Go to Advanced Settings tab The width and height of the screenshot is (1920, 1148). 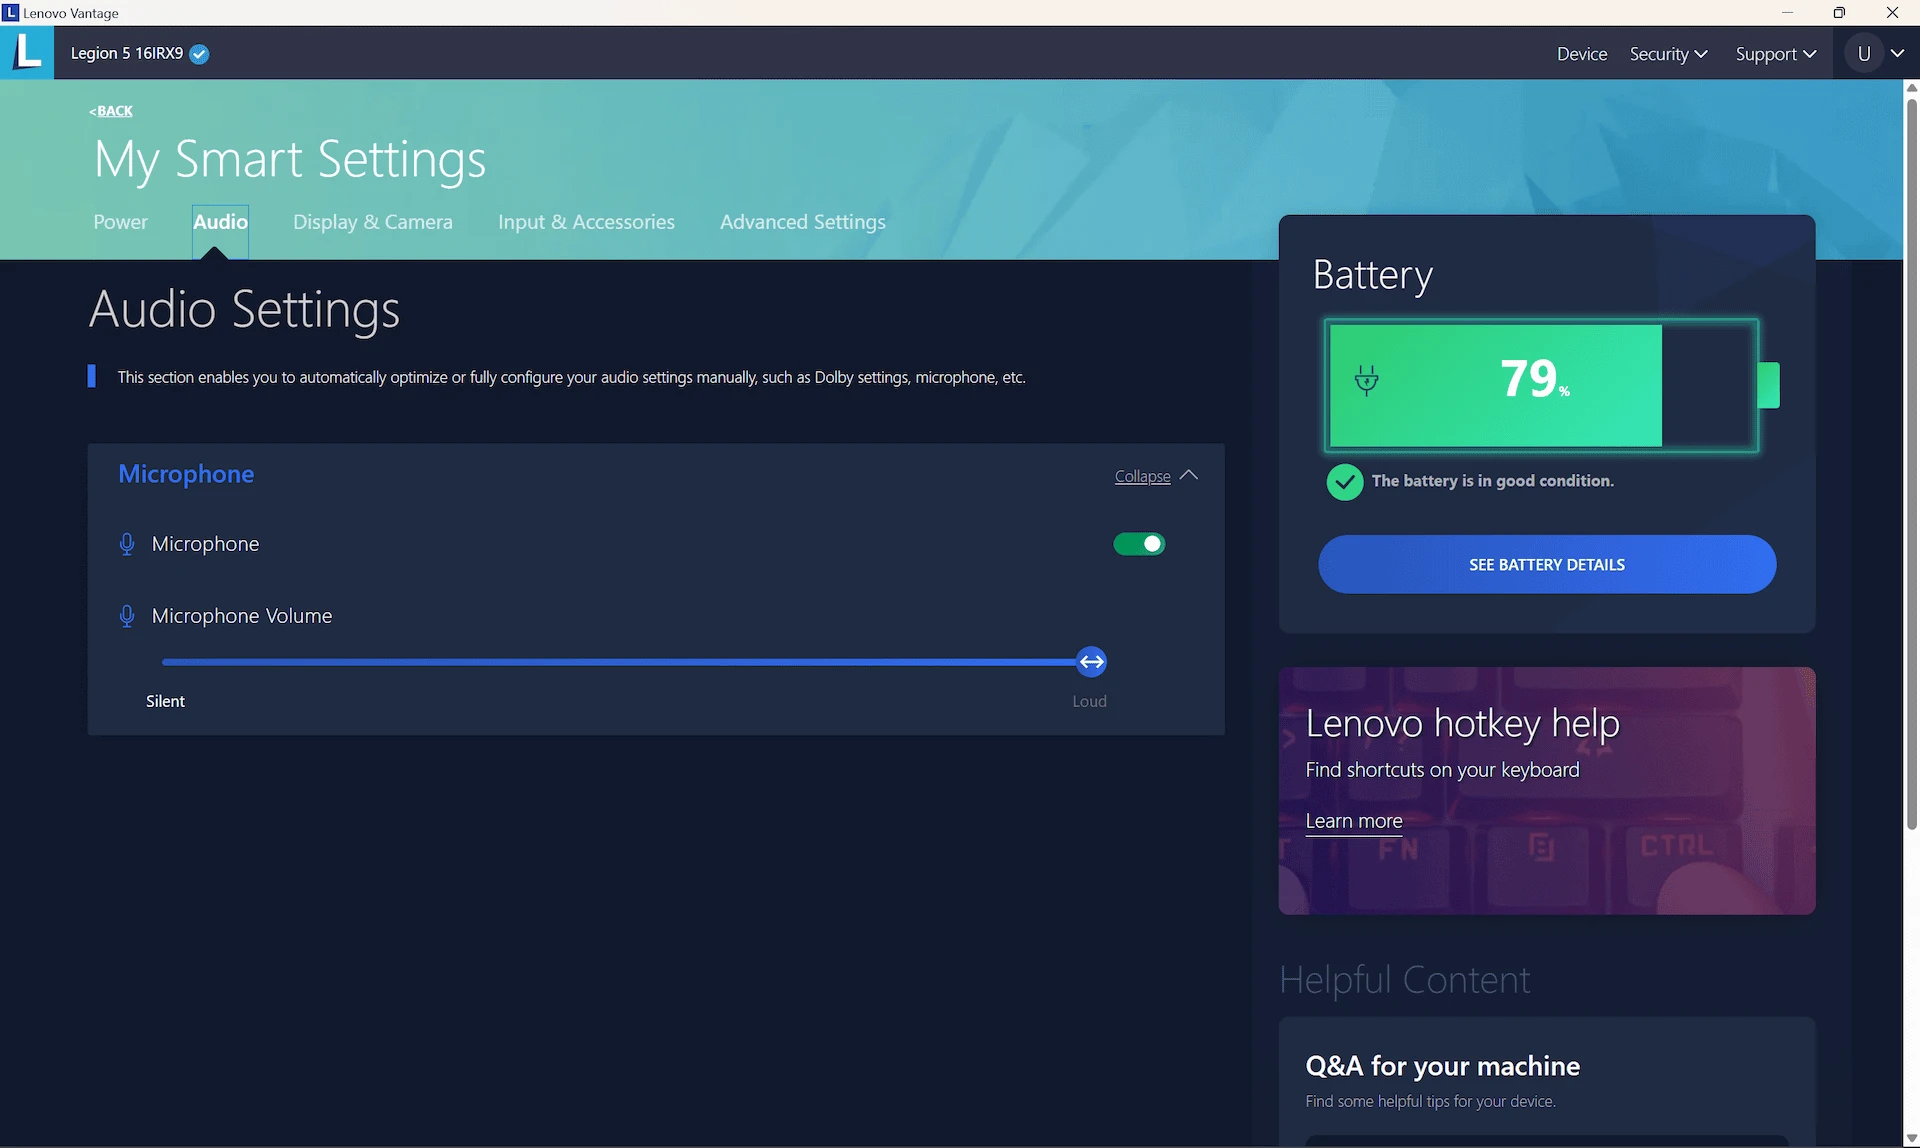click(803, 222)
